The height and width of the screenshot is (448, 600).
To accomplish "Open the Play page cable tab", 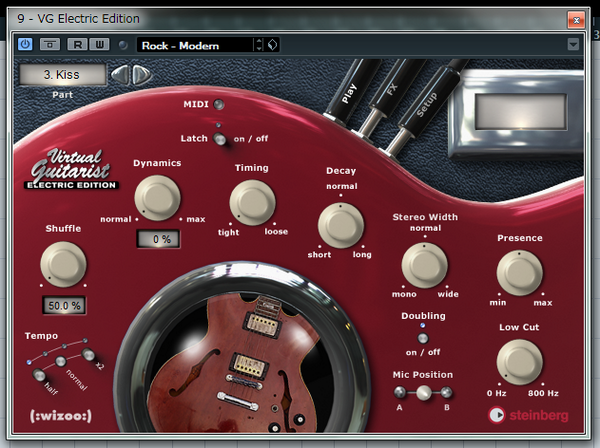I will 350,92.
